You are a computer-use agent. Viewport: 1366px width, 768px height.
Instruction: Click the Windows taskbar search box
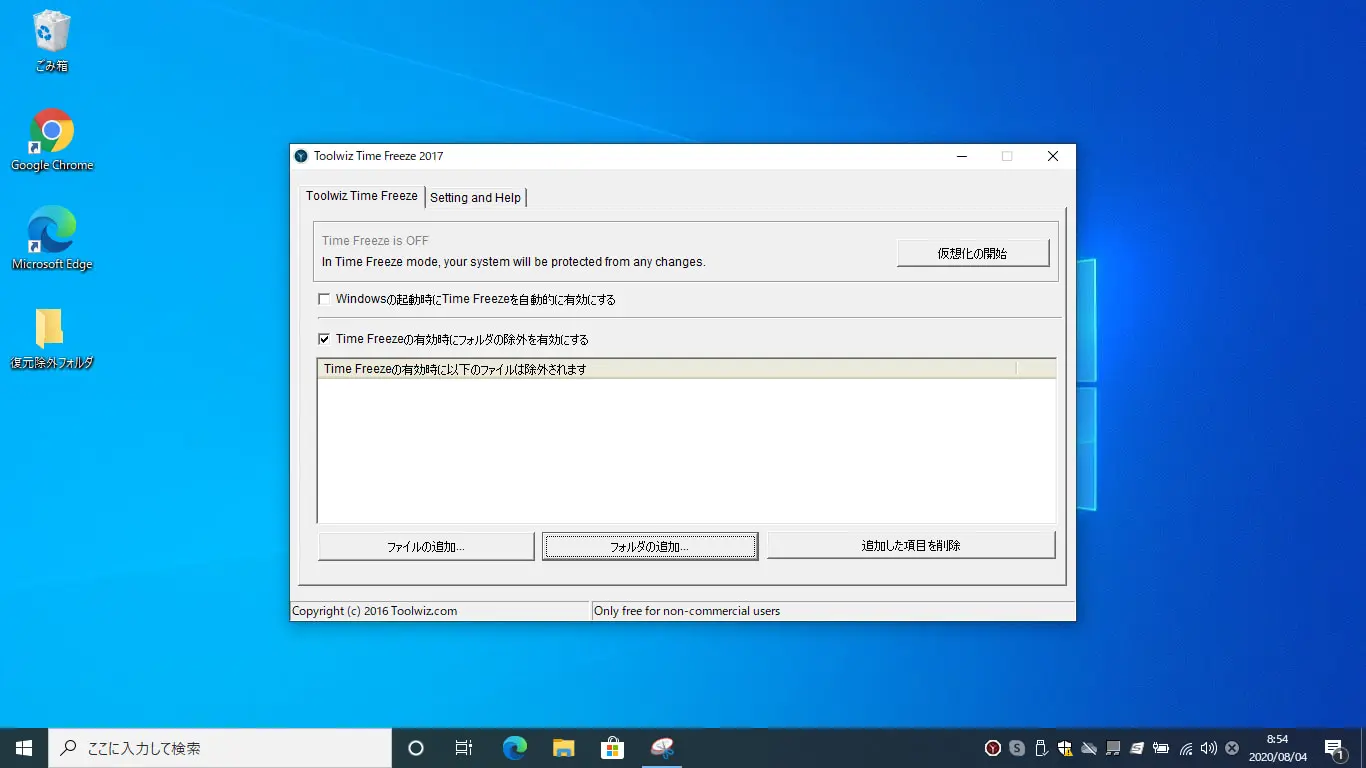[x=220, y=748]
